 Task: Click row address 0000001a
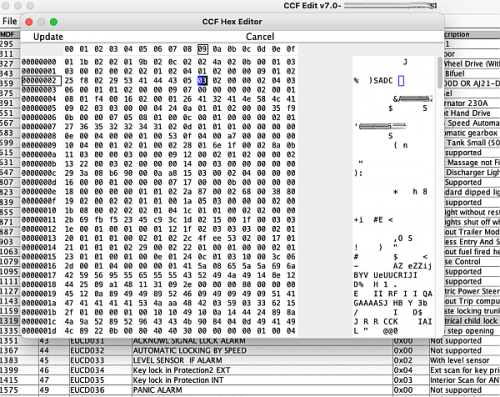[39, 303]
